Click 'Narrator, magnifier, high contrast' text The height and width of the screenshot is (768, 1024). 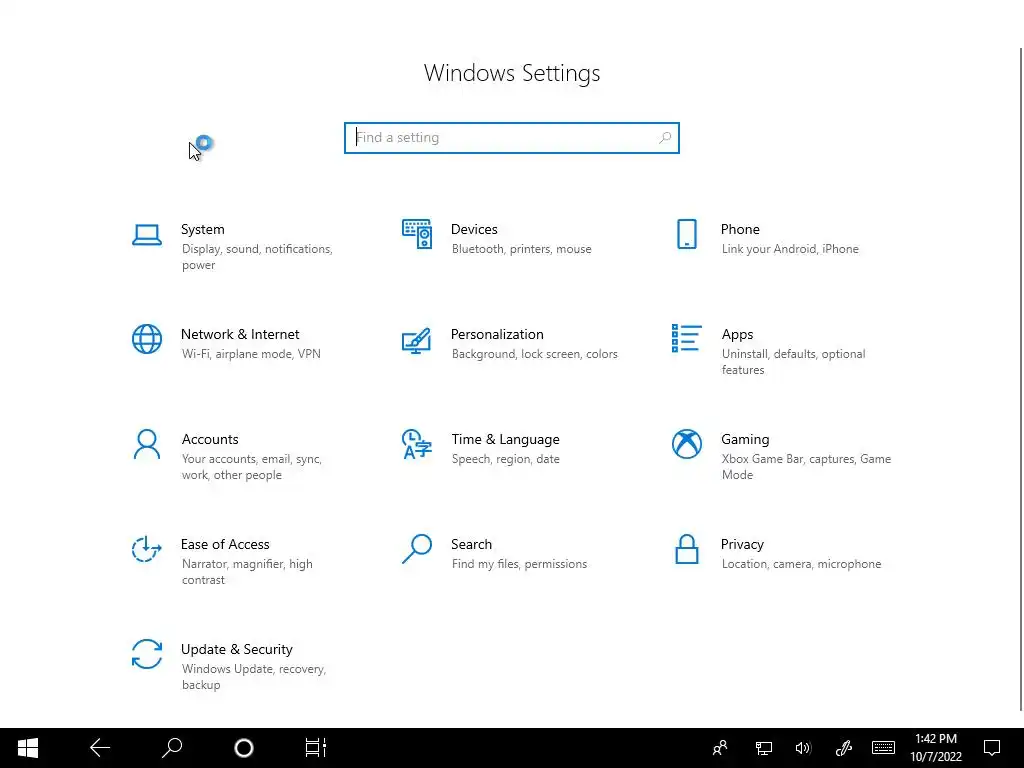[x=247, y=572]
